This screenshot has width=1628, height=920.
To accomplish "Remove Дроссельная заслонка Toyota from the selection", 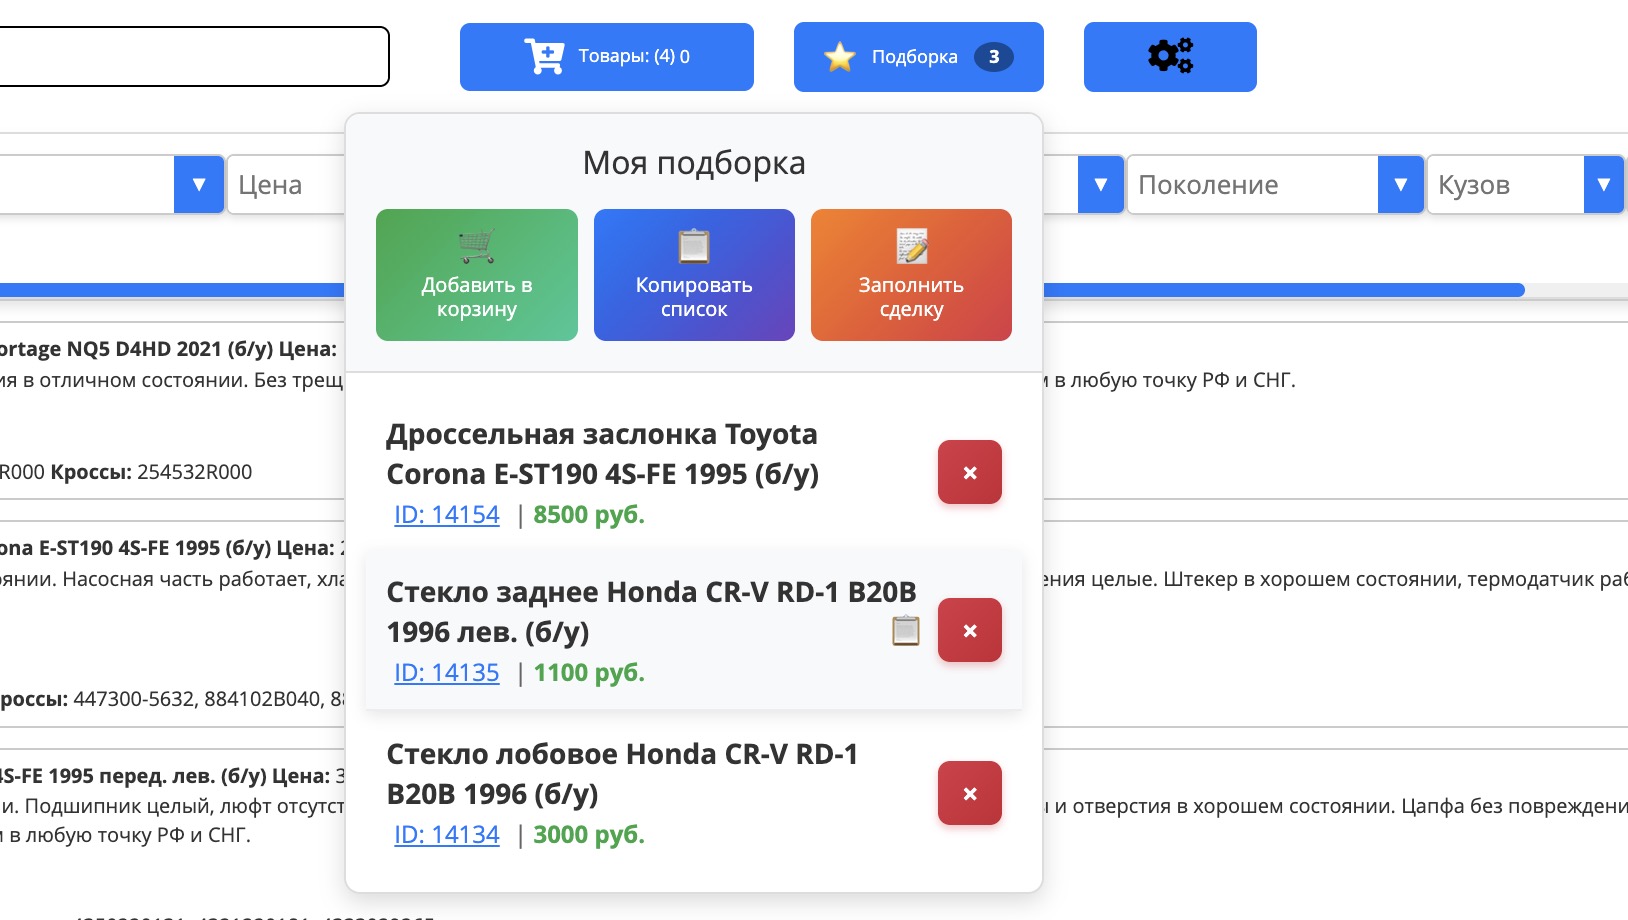I will click(x=969, y=472).
